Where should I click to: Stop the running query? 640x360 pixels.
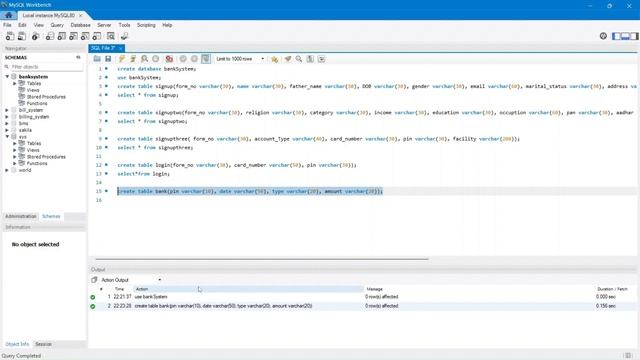click(x=156, y=59)
